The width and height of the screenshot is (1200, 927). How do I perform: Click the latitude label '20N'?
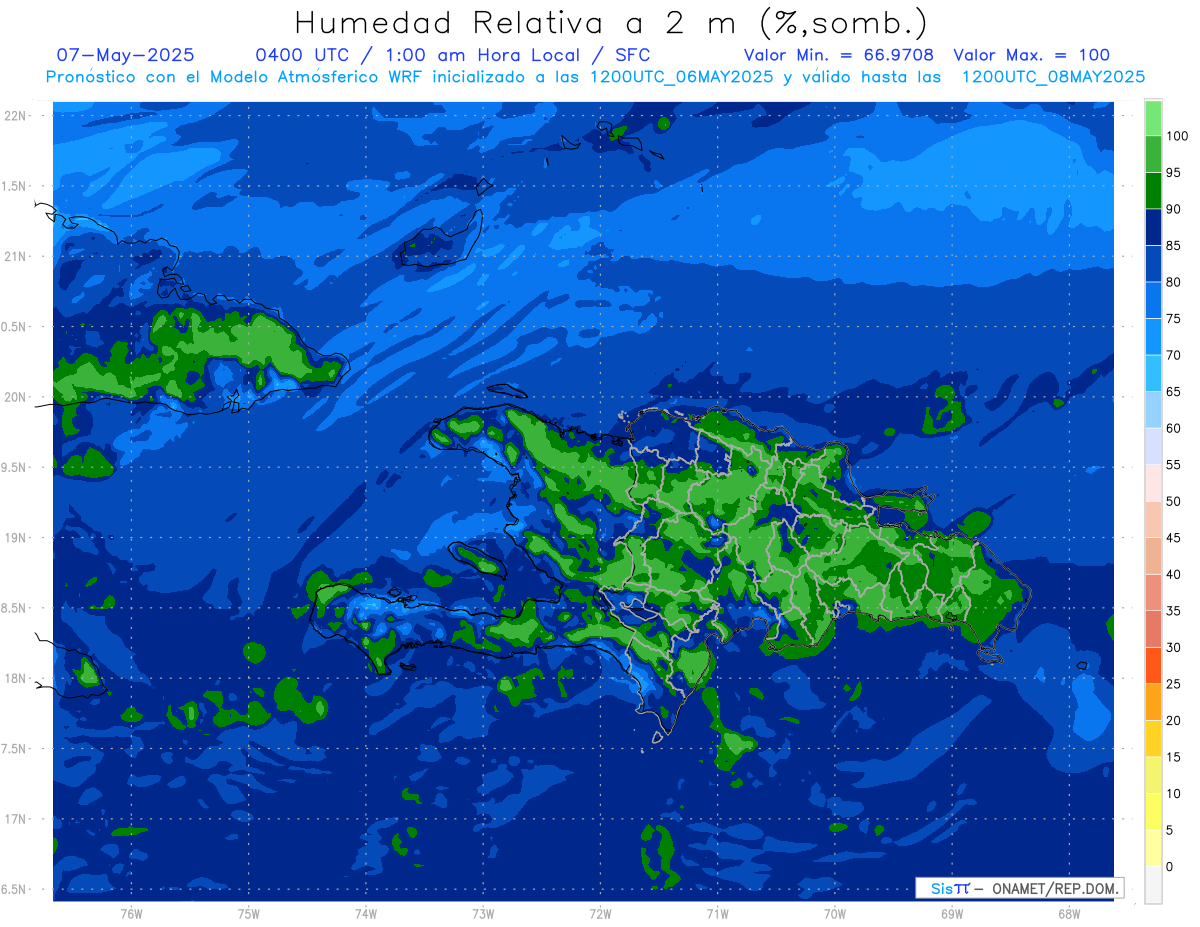coord(15,397)
